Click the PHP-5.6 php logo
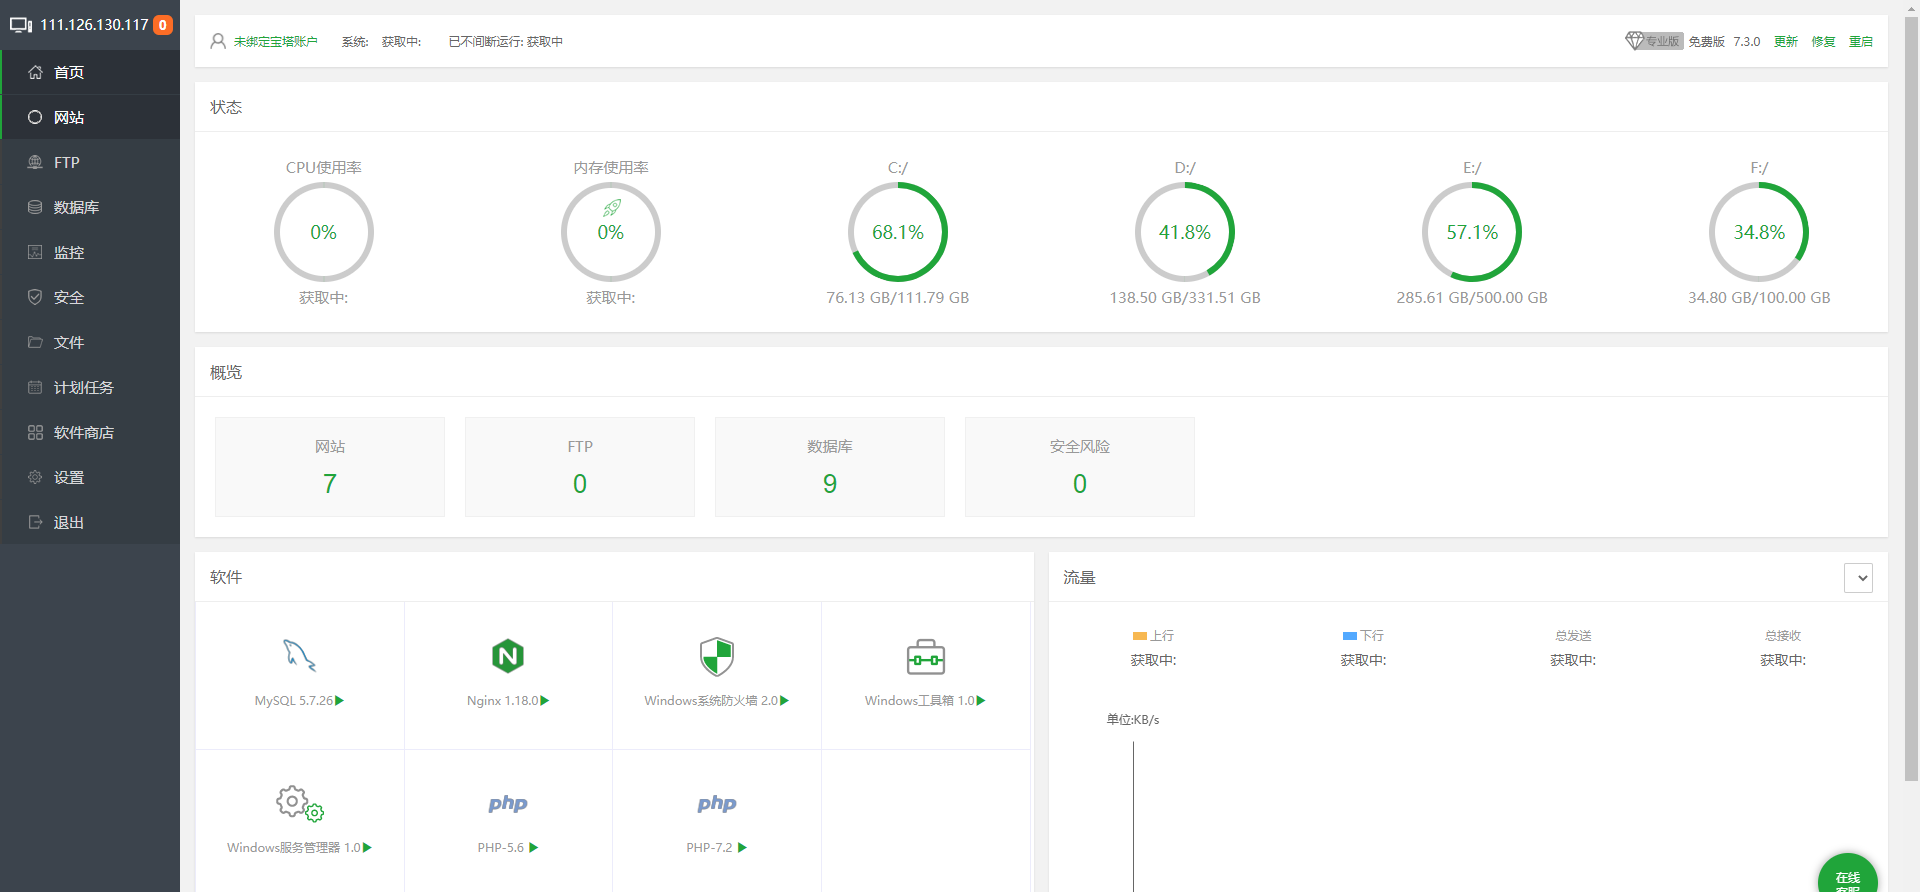This screenshot has width=1920, height=892. [x=508, y=803]
